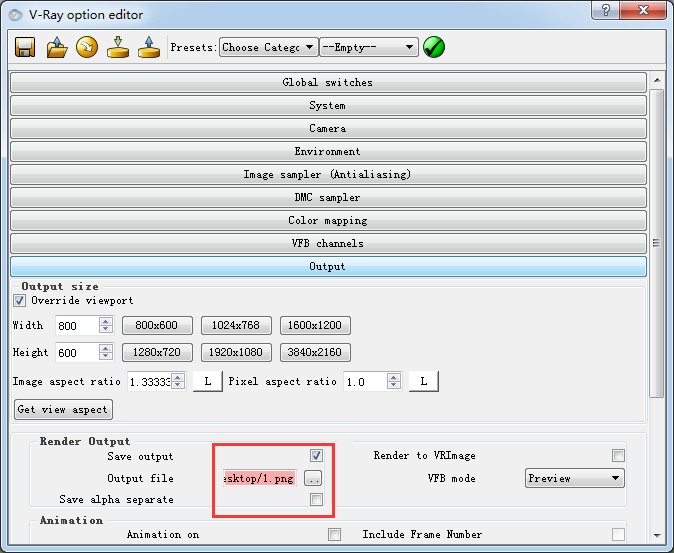
Task: Open the Choose Category presets dropdown
Action: click(268, 47)
